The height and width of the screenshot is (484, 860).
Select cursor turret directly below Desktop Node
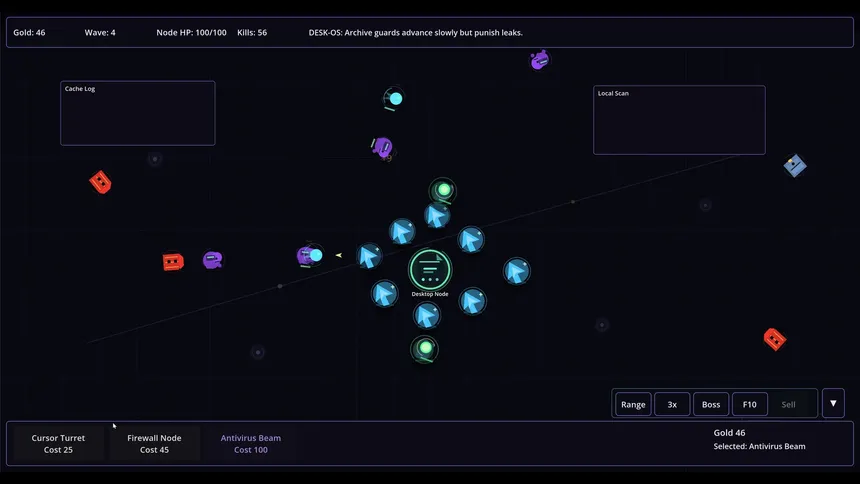coord(427,316)
